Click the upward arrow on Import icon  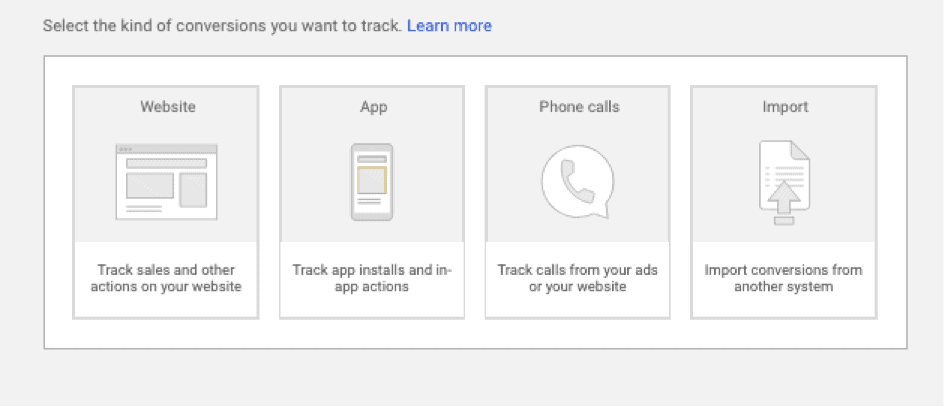coord(784,197)
